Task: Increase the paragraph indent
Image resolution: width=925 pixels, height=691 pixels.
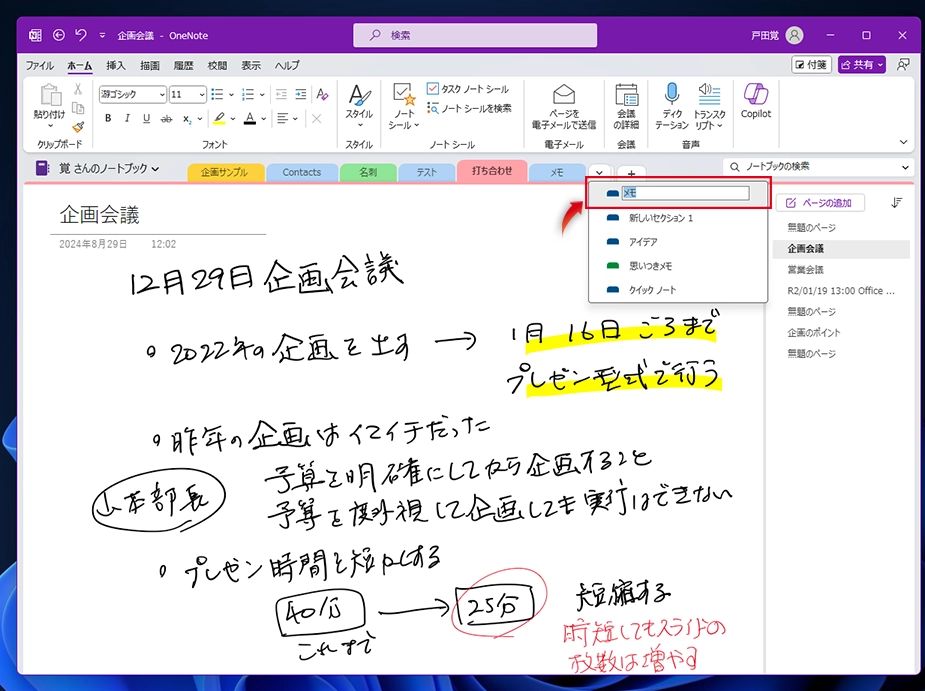Action: click(301, 94)
